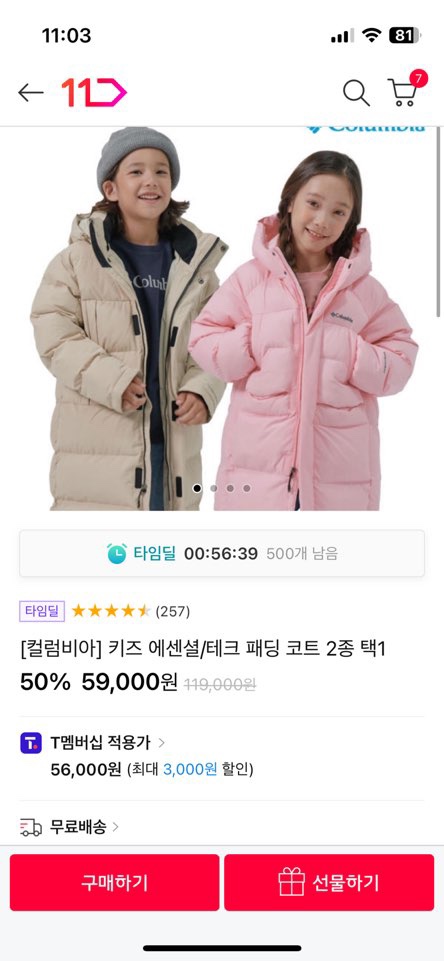
Task: Open the star rating reviews (257)
Action: (x=131, y=611)
